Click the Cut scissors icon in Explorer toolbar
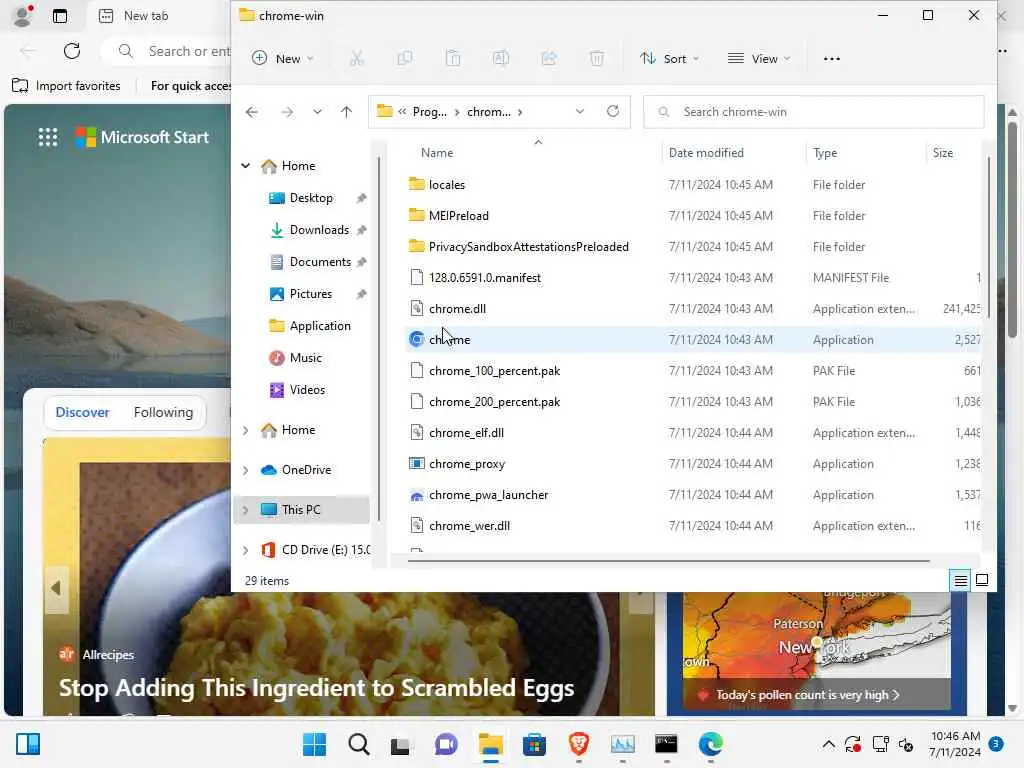This screenshot has width=1024, height=768. (x=357, y=59)
